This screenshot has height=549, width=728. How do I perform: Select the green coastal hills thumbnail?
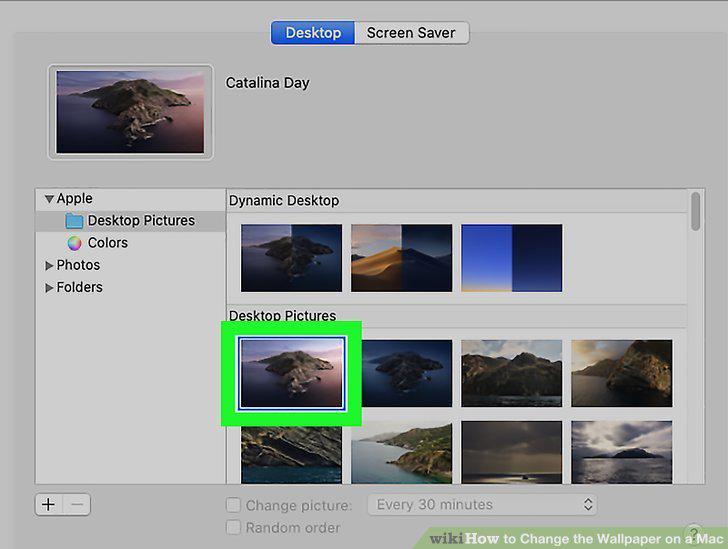click(402, 453)
